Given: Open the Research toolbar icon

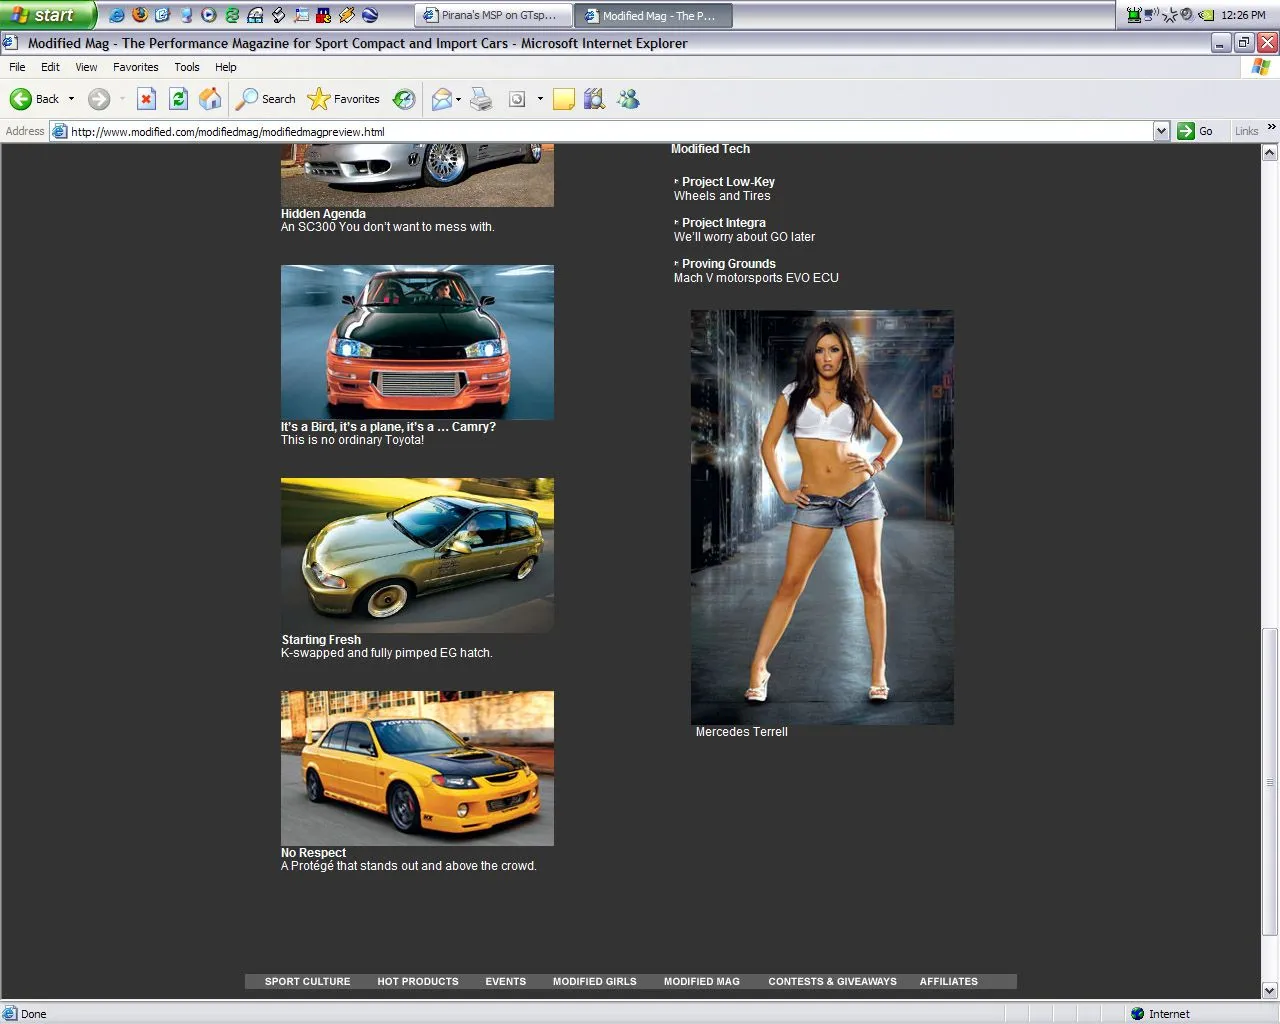Looking at the screenshot, I should 594,99.
